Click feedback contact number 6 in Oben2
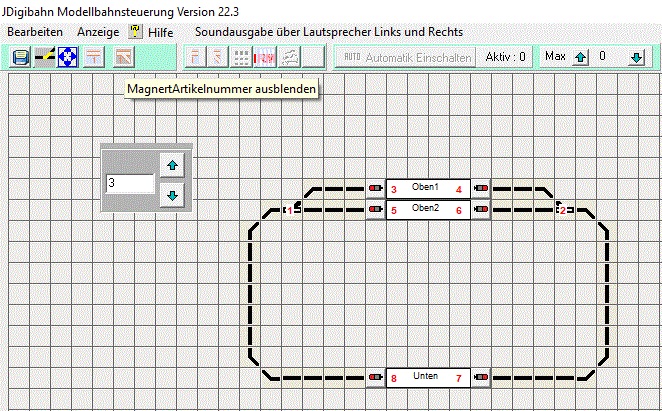This screenshot has width=662, height=411. [x=459, y=210]
